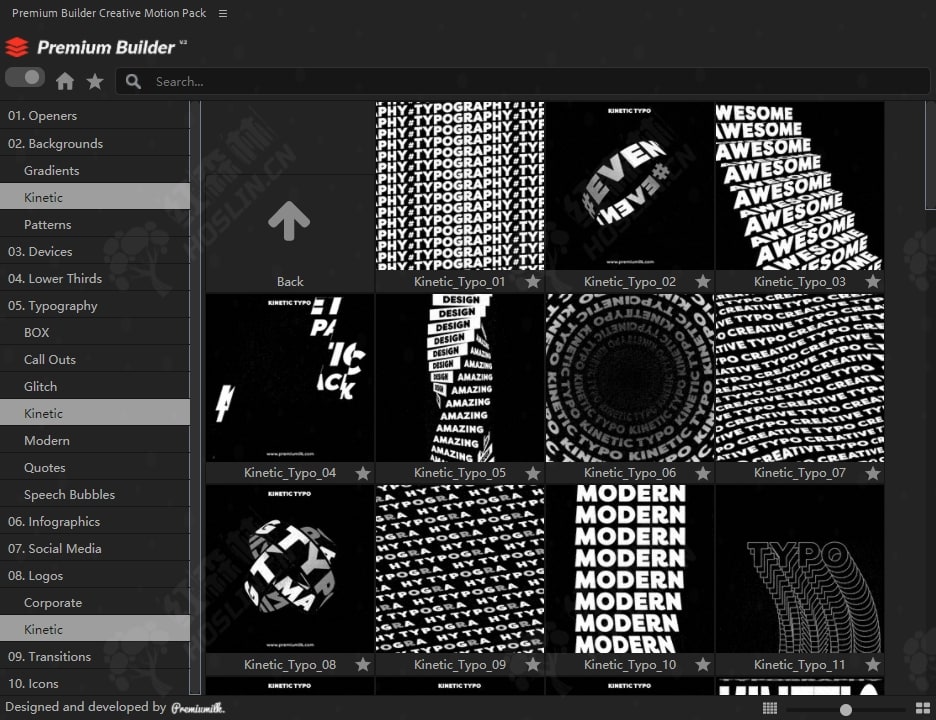
Task: Select Kinetic_Typo_03 AWESOME thumbnail
Action: 800,186
